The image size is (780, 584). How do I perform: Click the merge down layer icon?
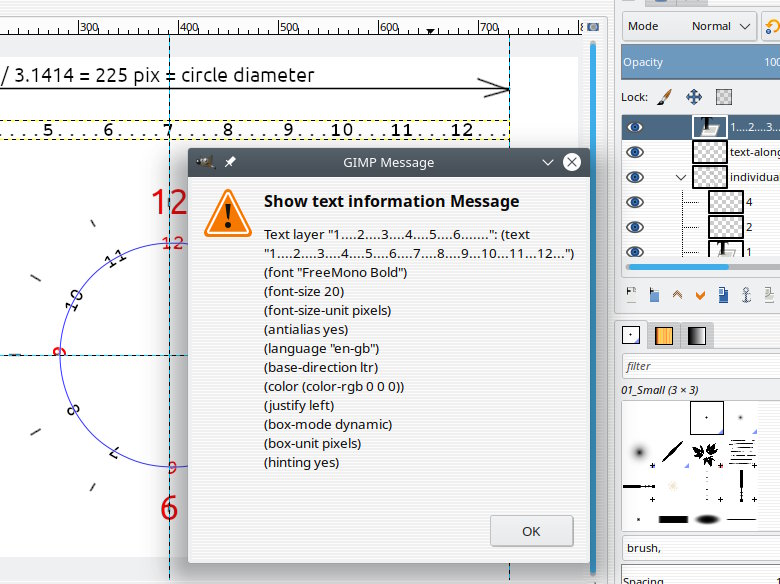pos(769,294)
